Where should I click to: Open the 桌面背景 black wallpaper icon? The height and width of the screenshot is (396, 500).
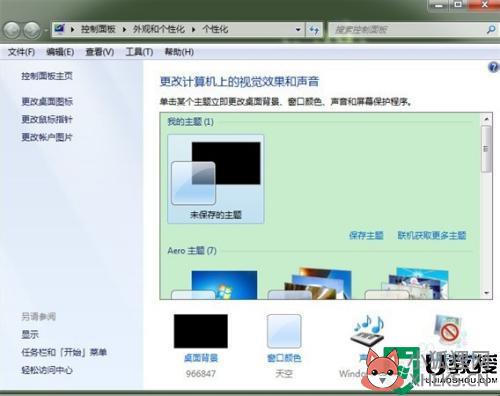201,331
